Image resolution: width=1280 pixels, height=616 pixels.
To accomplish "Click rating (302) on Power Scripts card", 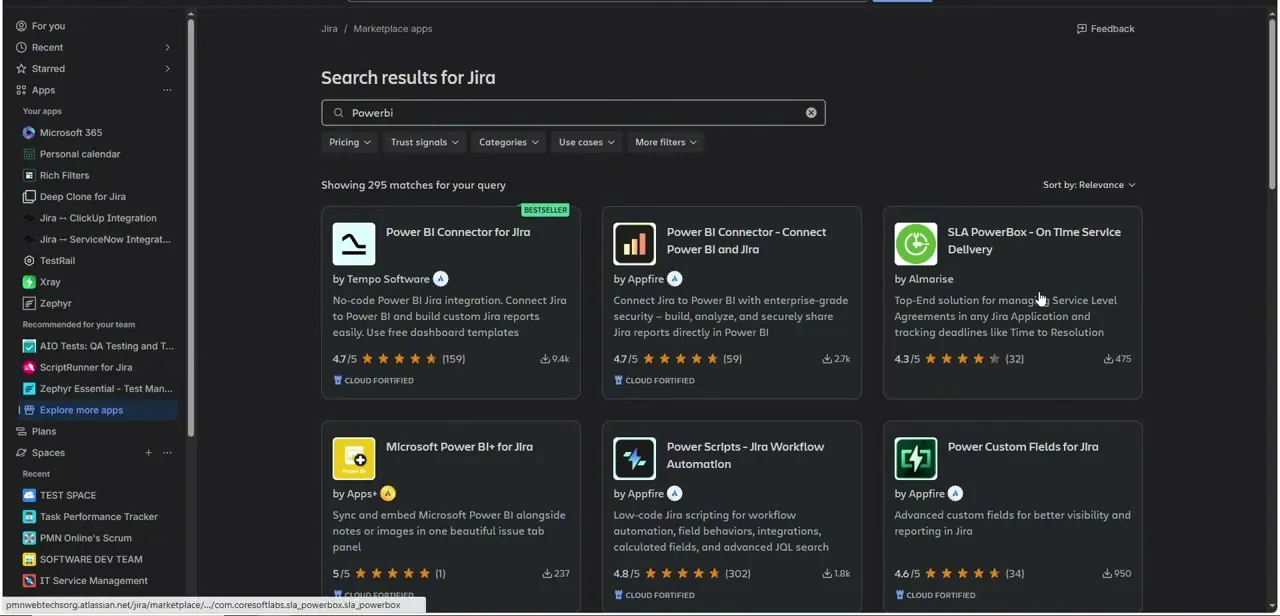I will tap(737, 574).
